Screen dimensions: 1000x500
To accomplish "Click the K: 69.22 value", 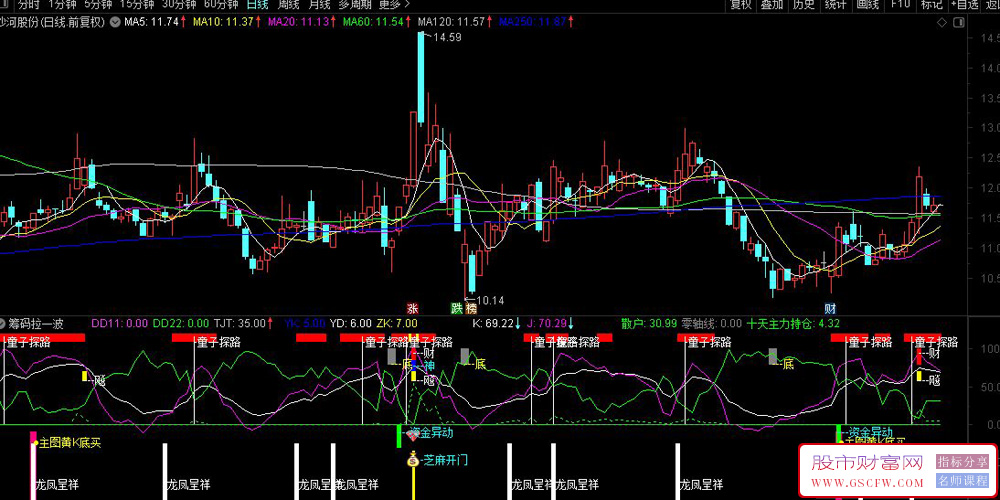I will pos(493,323).
